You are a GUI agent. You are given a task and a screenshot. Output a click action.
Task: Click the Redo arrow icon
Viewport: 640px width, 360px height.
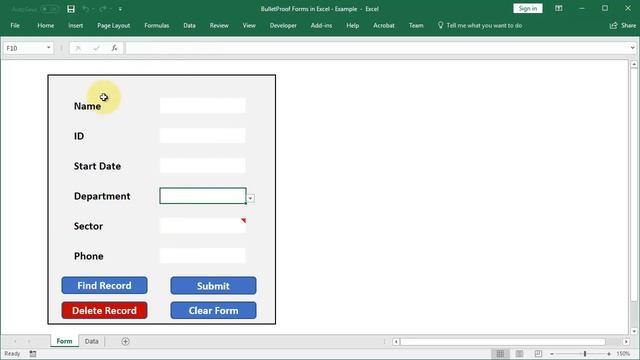coord(103,9)
